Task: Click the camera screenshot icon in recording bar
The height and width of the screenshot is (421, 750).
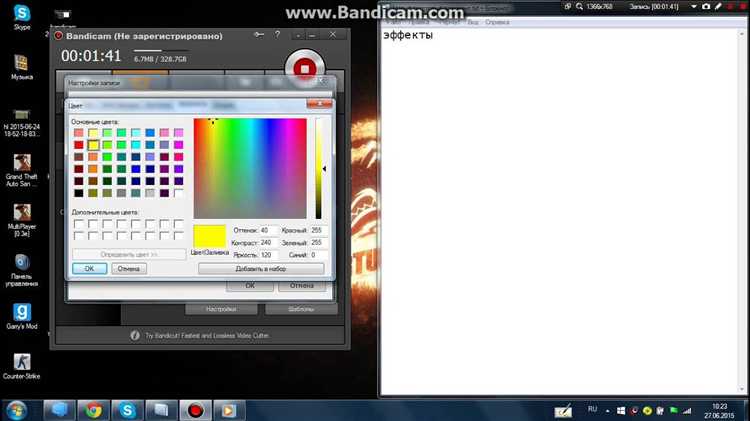Action: coord(707,7)
